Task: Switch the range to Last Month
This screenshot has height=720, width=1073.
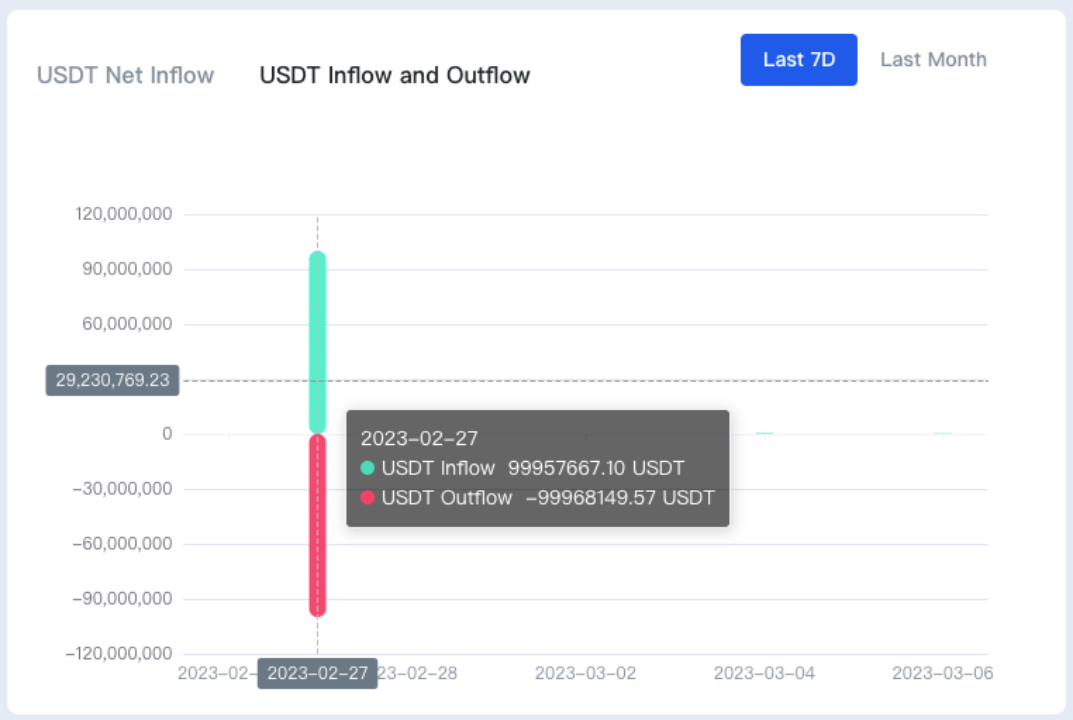Action: point(933,60)
